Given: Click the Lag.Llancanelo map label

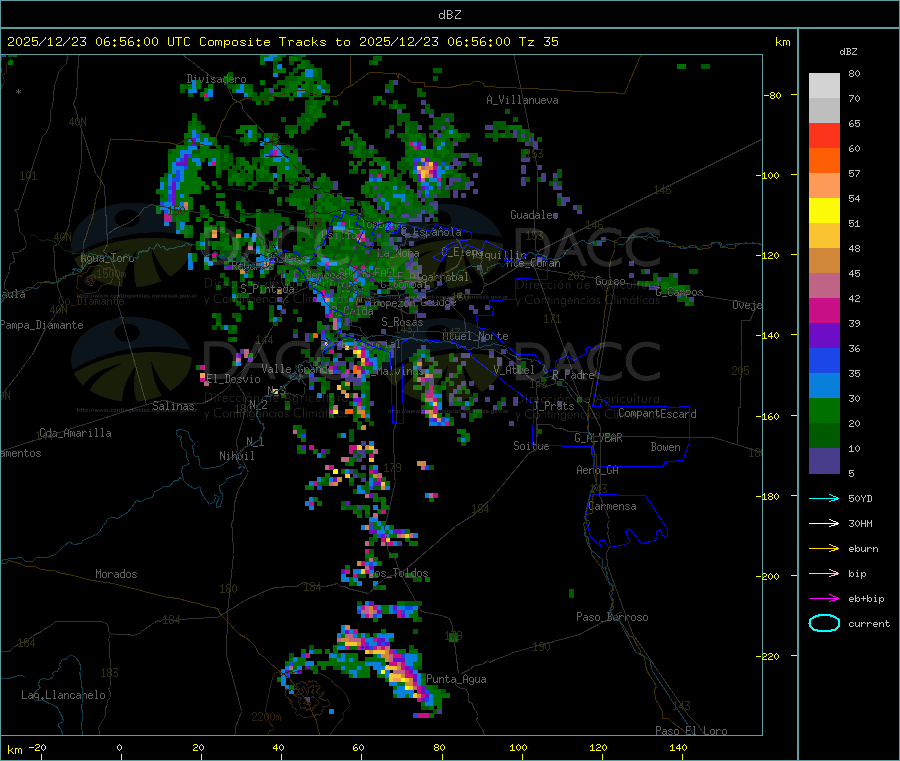Looking at the screenshot, I should tap(63, 695).
